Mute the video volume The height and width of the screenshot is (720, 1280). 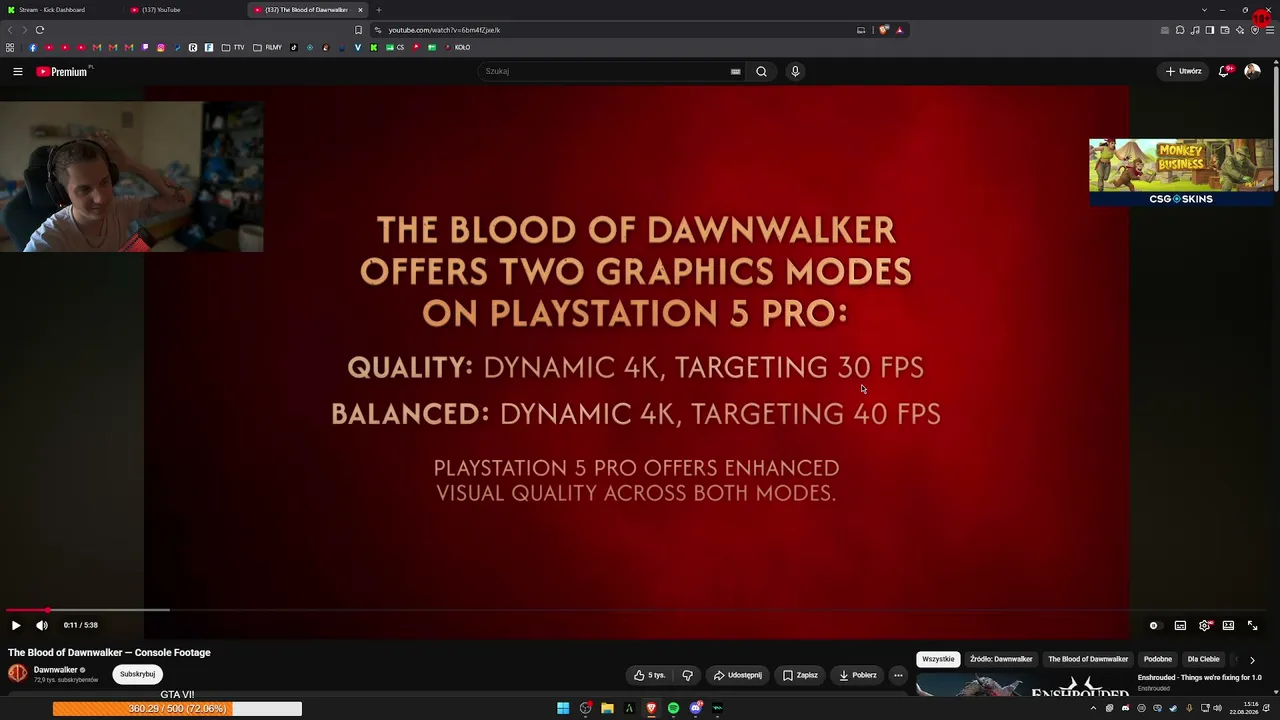pos(42,625)
